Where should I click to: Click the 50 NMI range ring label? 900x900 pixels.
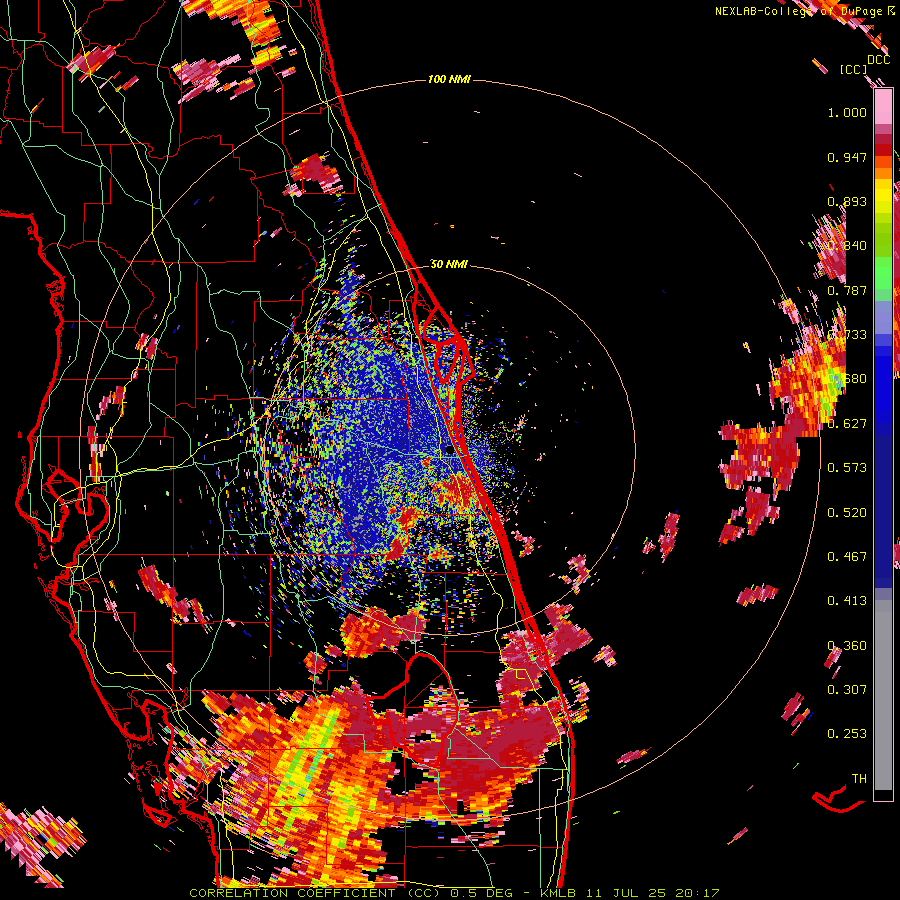[449, 265]
